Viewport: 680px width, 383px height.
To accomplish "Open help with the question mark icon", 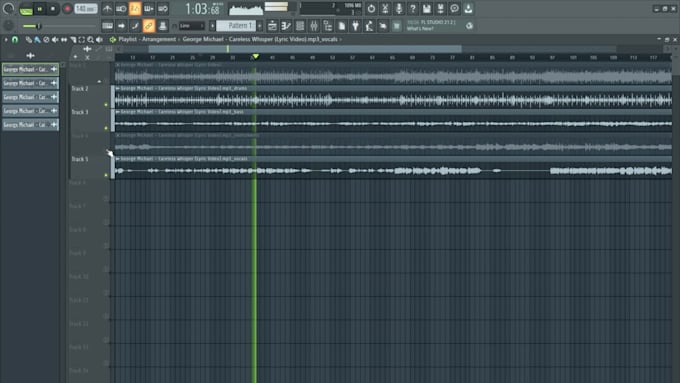I will (413, 9).
